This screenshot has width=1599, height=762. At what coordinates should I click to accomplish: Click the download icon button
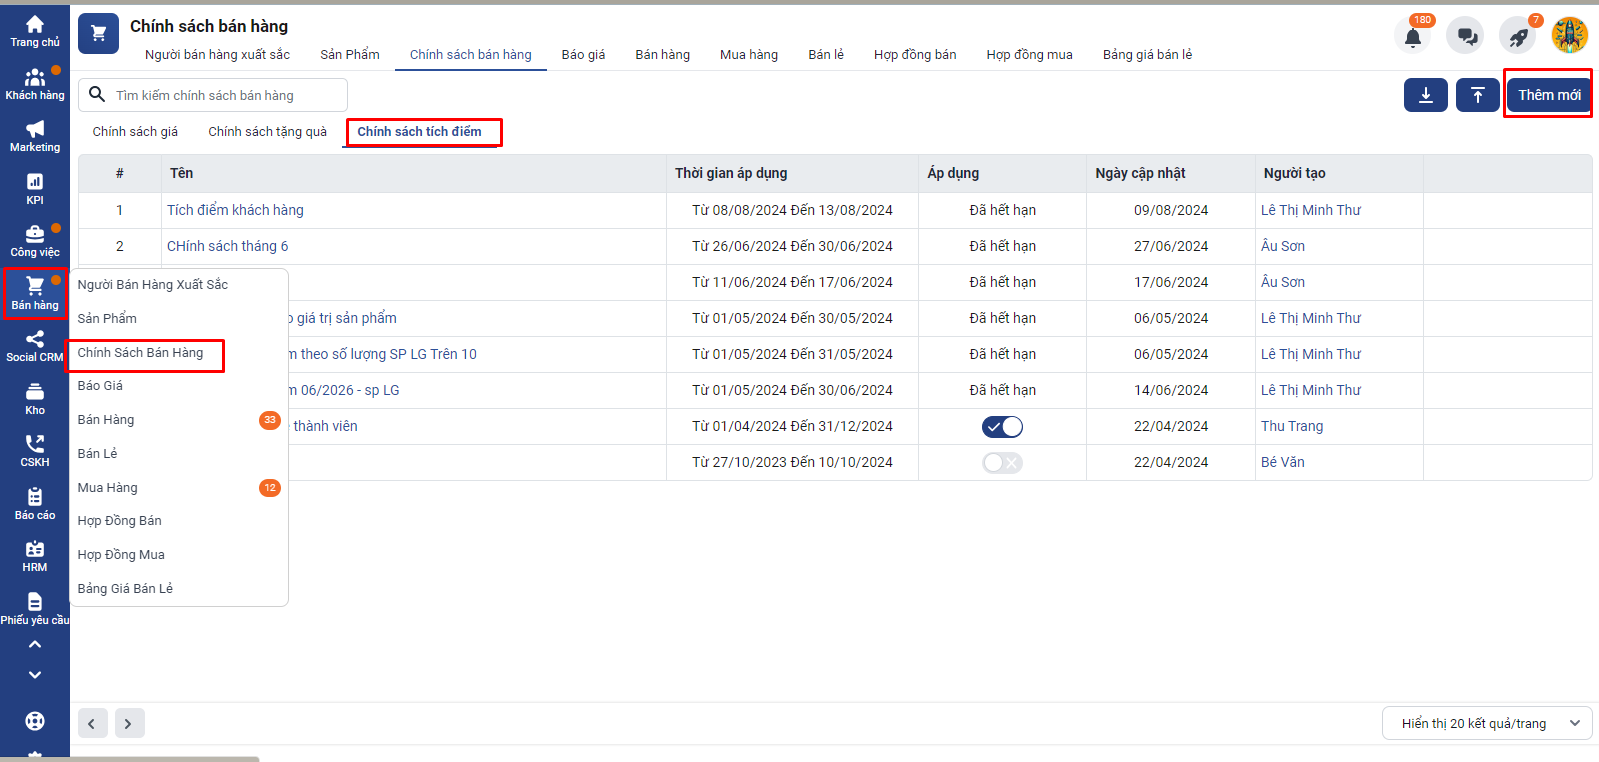[1425, 95]
